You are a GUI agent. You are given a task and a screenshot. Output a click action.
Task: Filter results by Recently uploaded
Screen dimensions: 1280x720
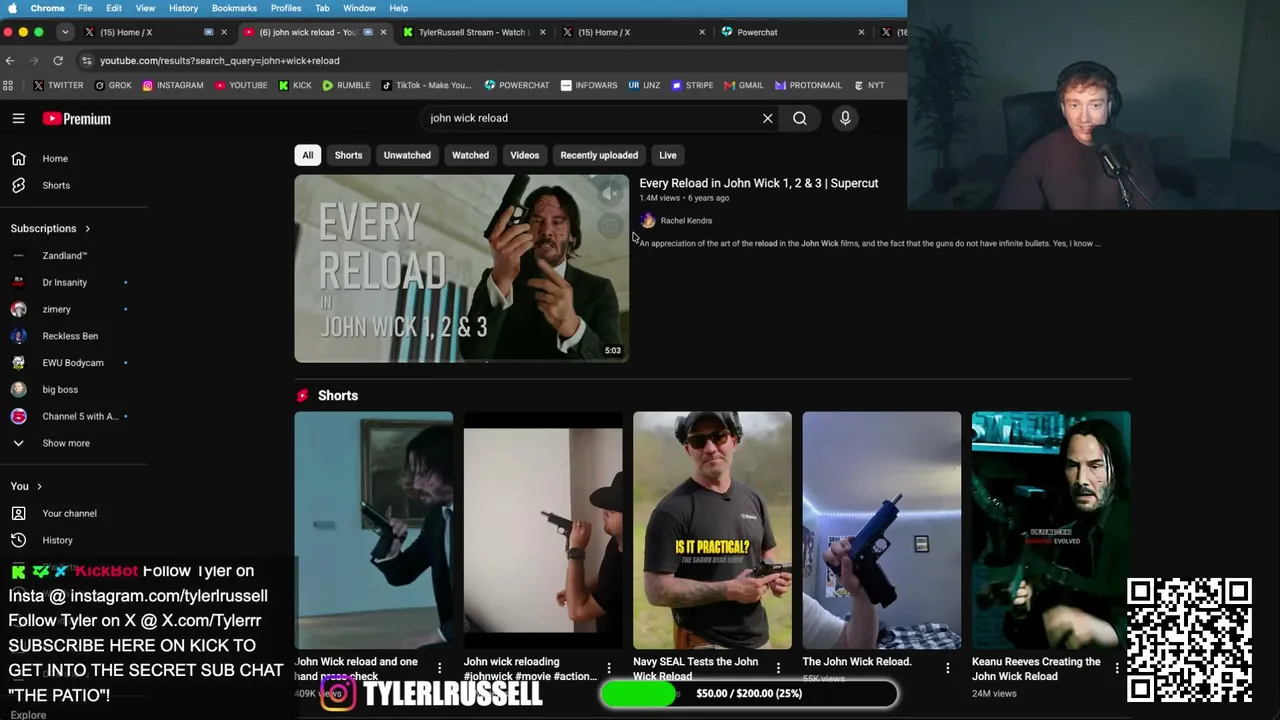599,155
